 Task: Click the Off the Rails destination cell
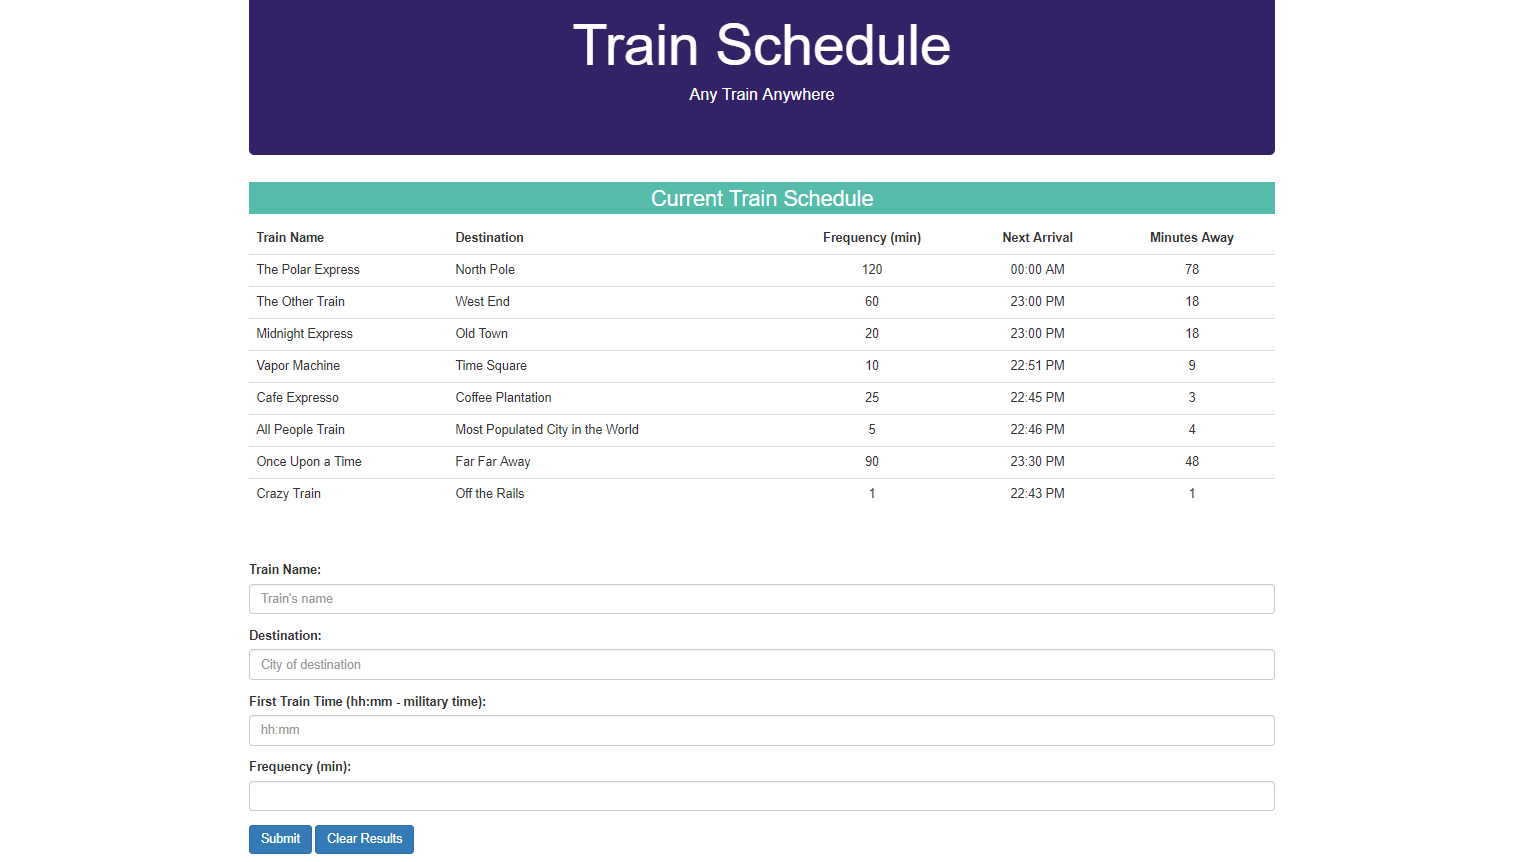coord(490,494)
